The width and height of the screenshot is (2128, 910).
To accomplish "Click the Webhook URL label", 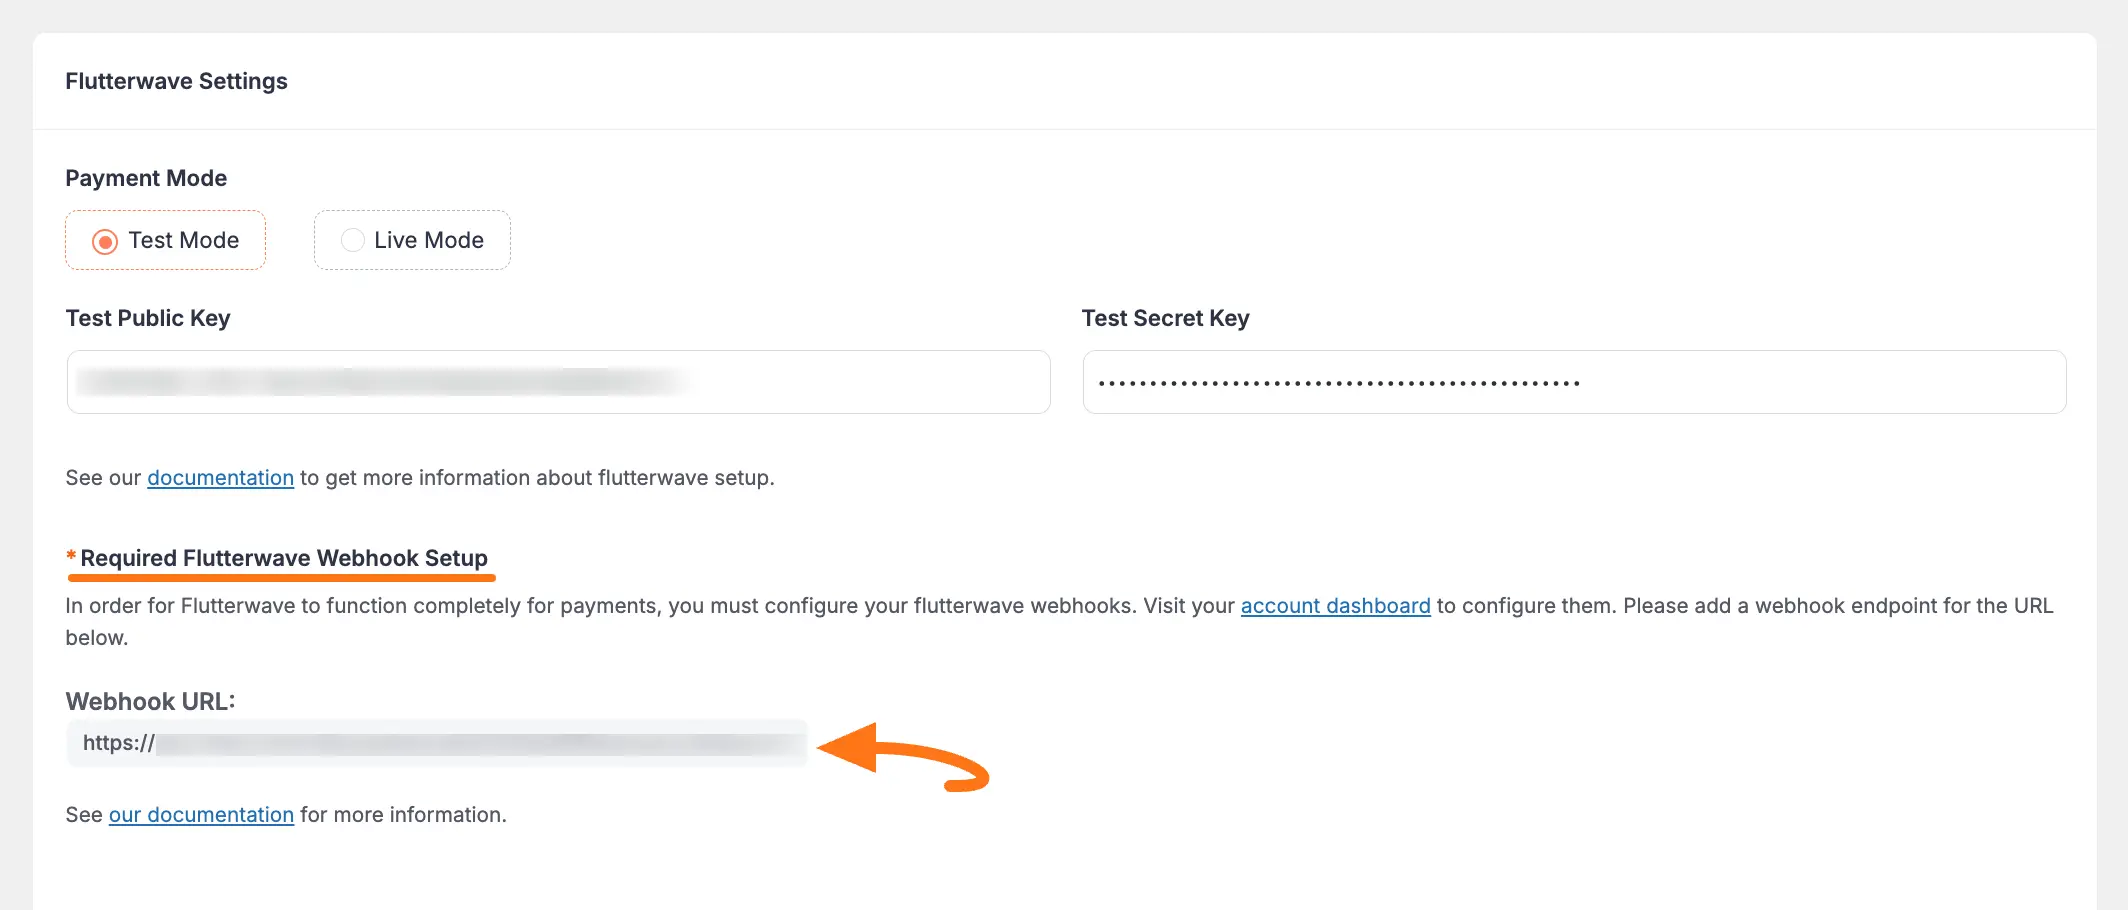I will [148, 701].
